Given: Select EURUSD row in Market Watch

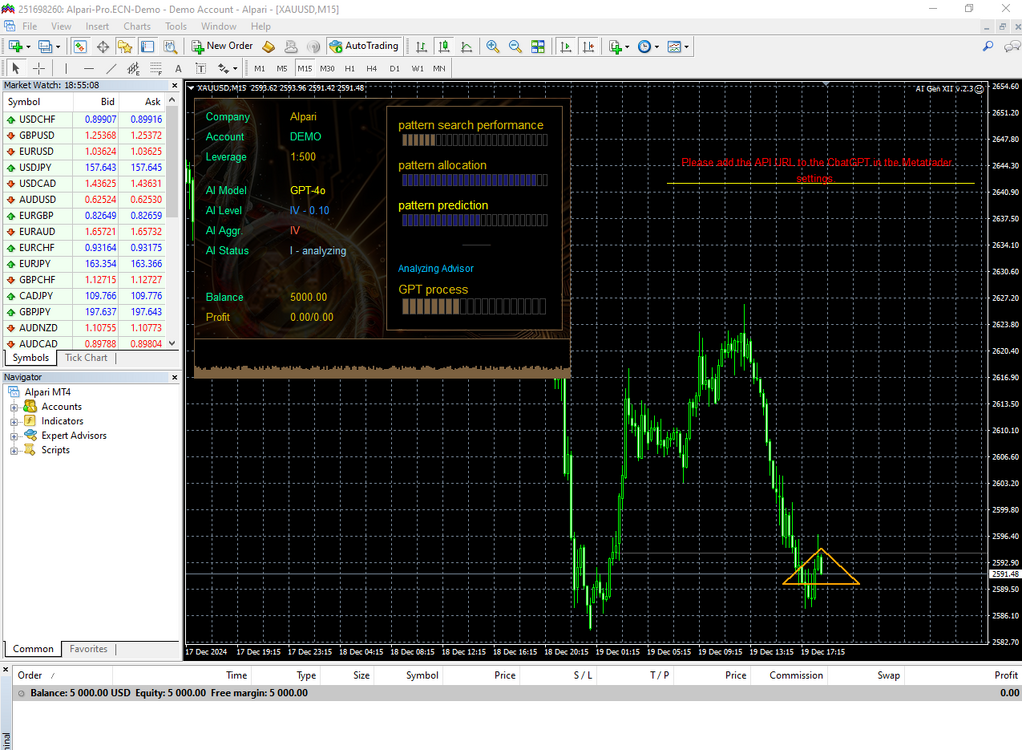Looking at the screenshot, I should [x=85, y=151].
